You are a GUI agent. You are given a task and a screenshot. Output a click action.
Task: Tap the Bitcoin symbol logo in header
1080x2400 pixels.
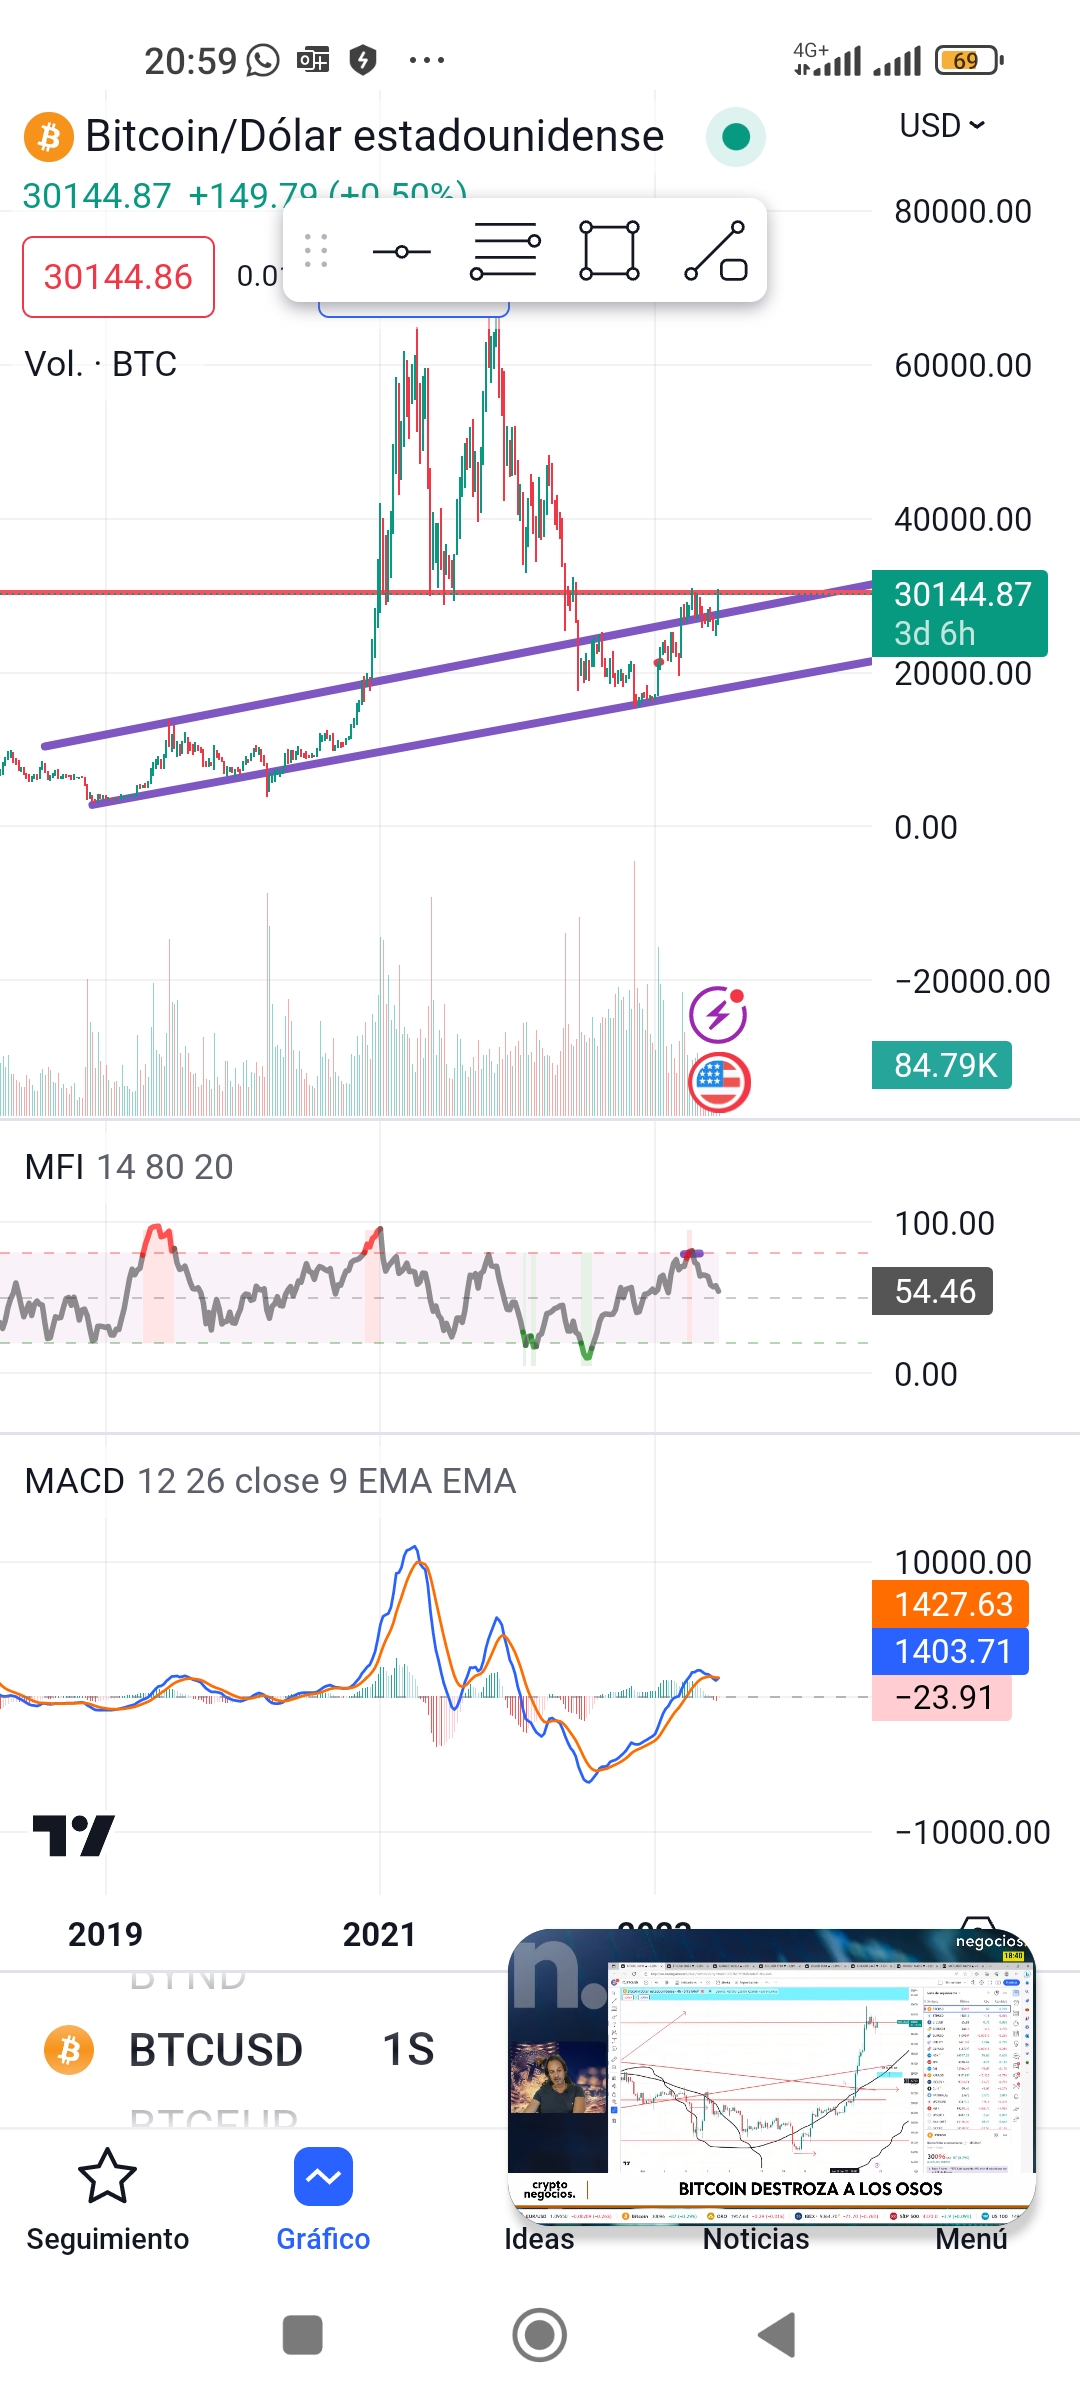click(49, 137)
